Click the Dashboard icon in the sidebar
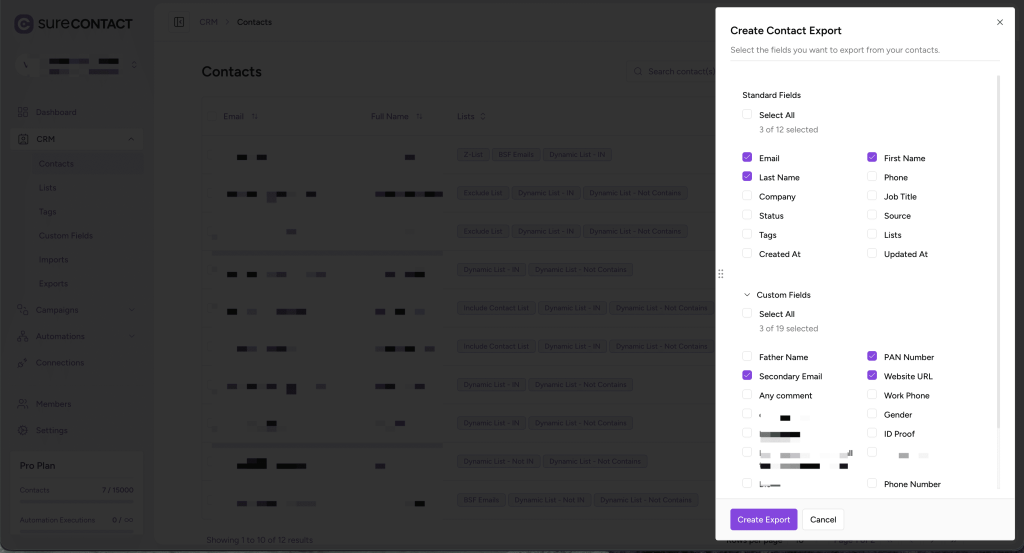 coord(24,112)
